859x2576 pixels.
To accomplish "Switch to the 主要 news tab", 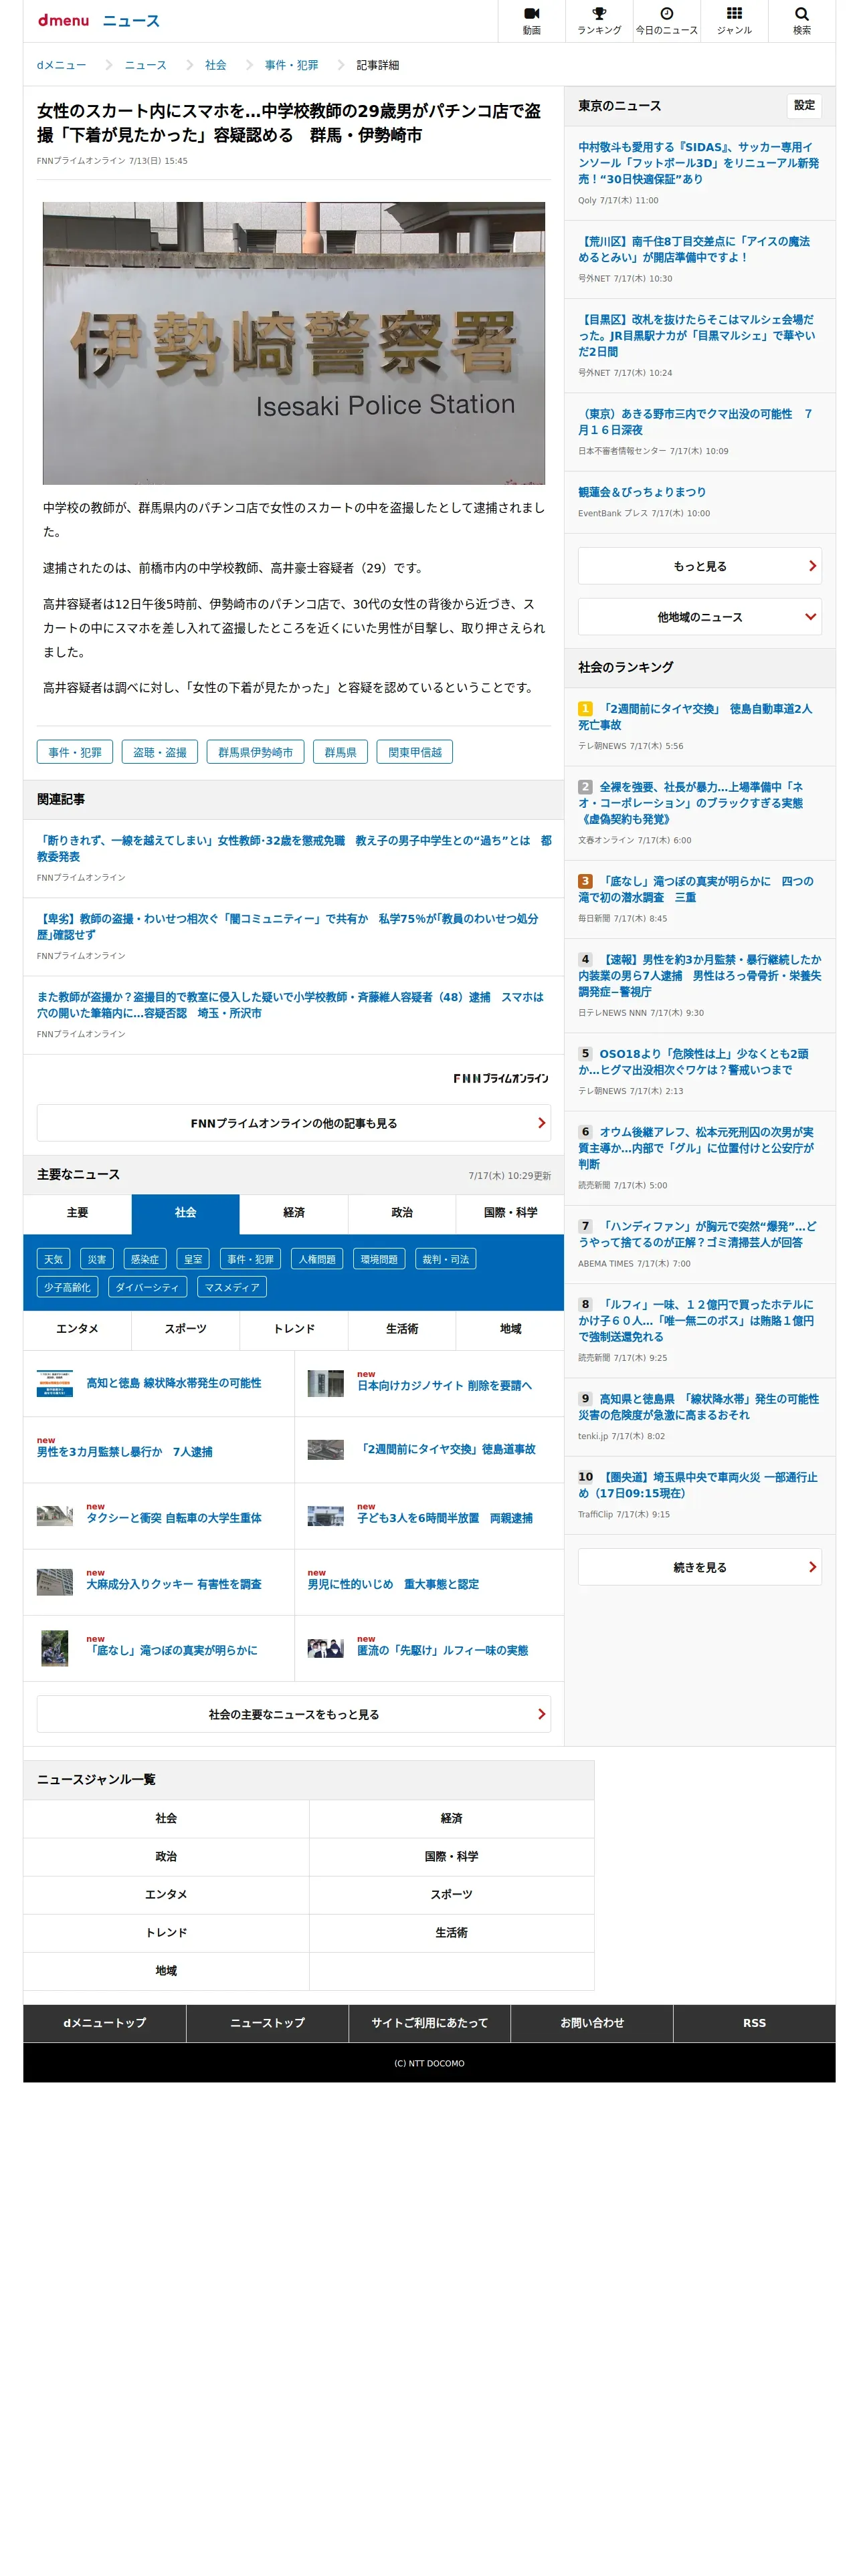I will [x=77, y=1213].
